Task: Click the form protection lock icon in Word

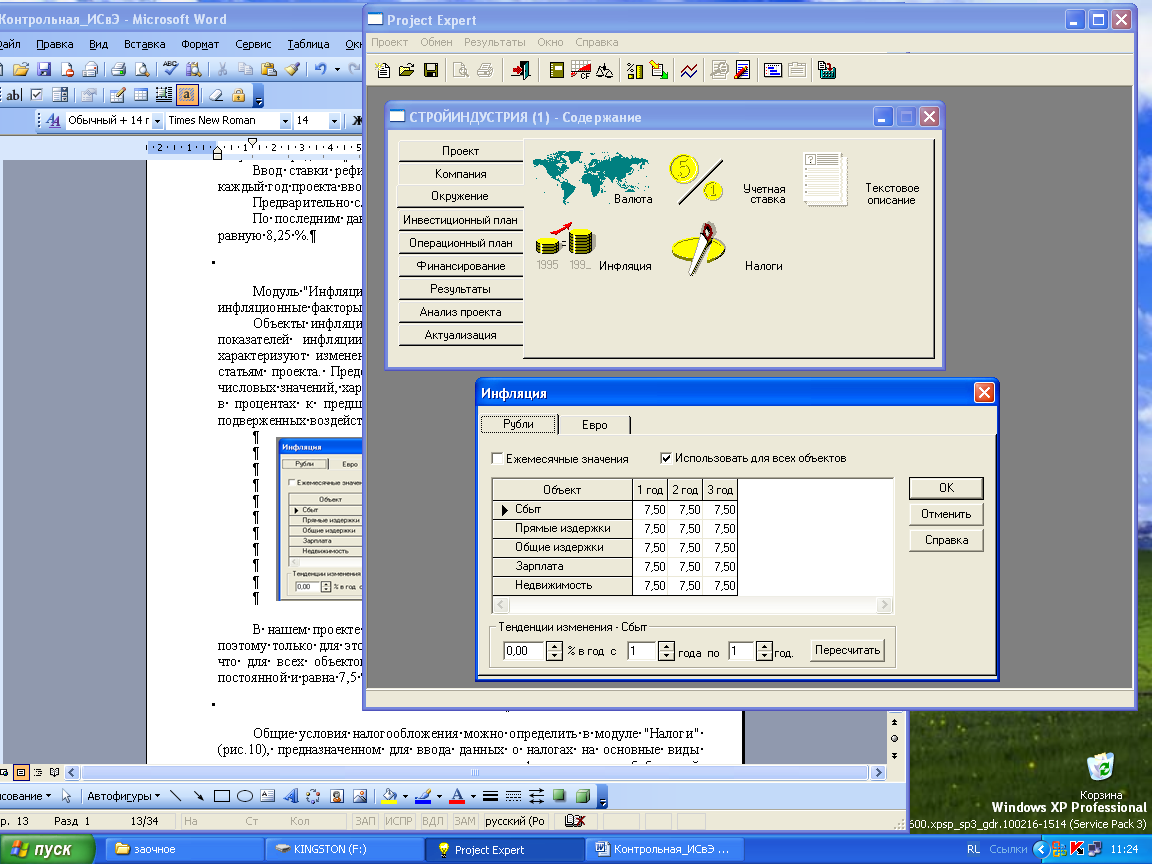Action: 239,95
